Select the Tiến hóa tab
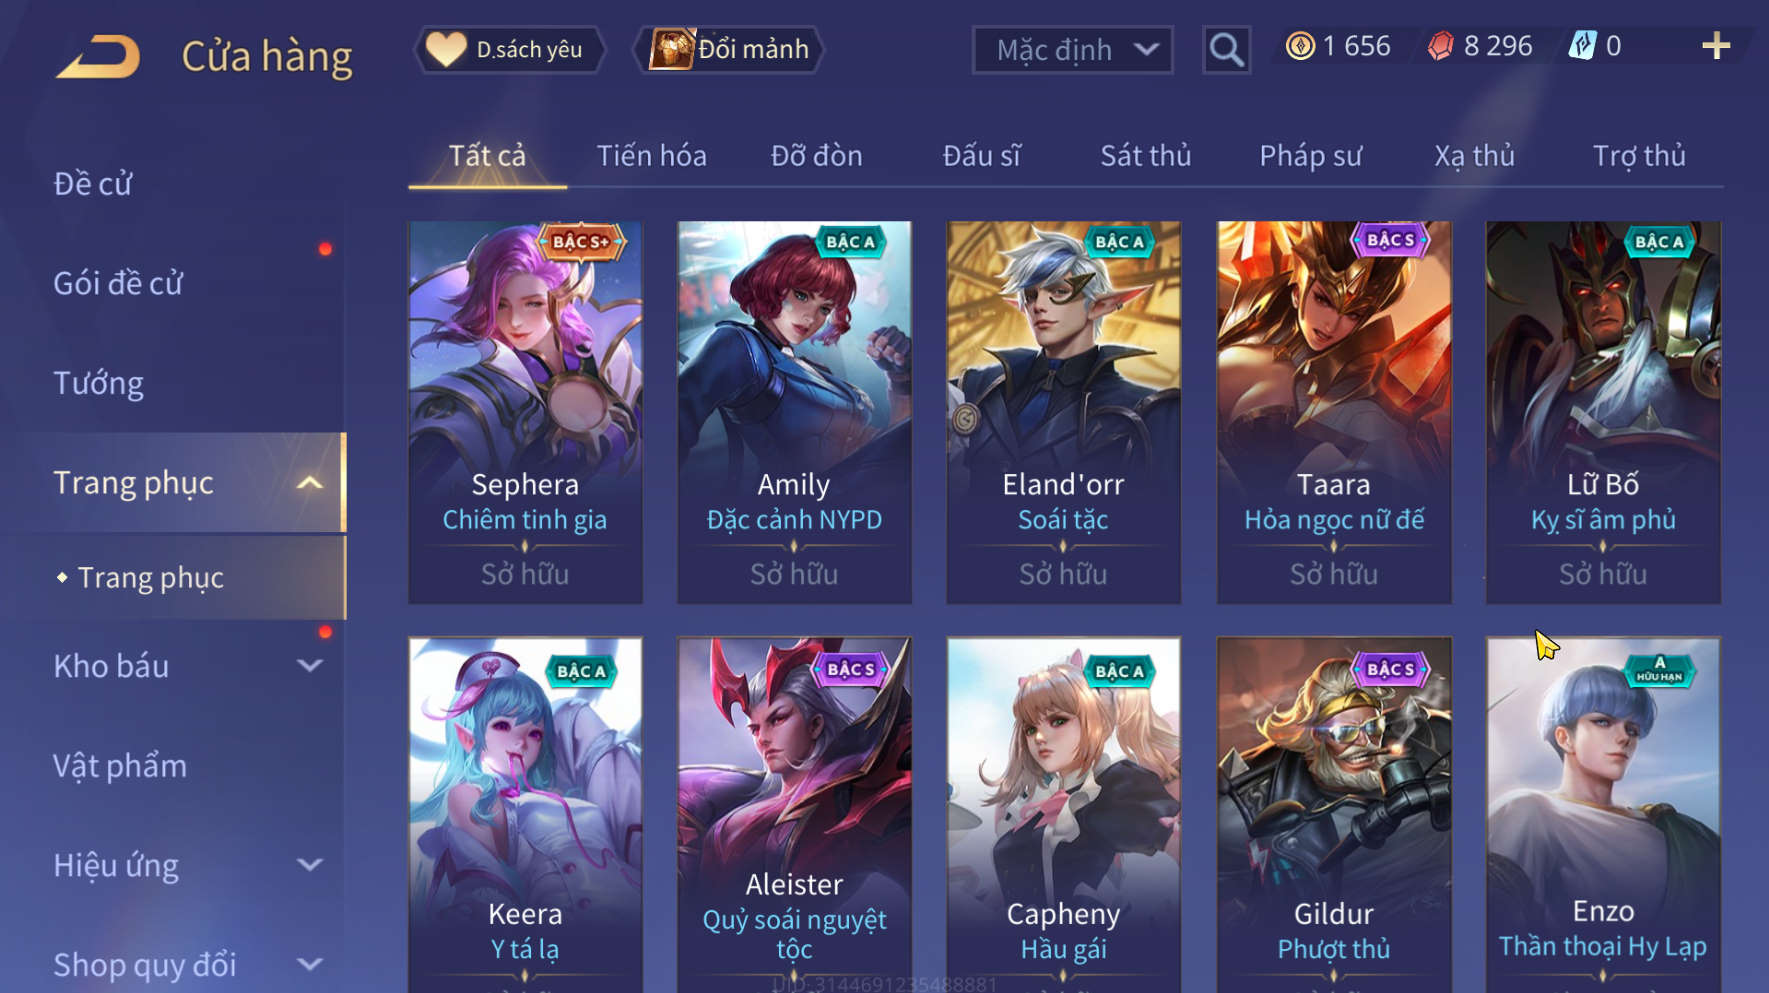This screenshot has width=1769, height=993. click(x=652, y=156)
